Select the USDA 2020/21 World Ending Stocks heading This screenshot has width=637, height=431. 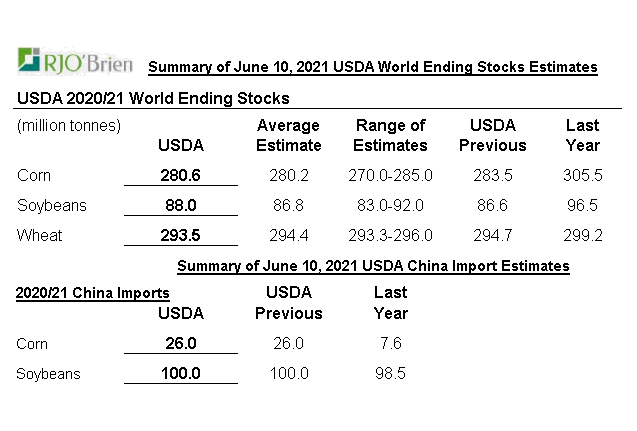[153, 98]
